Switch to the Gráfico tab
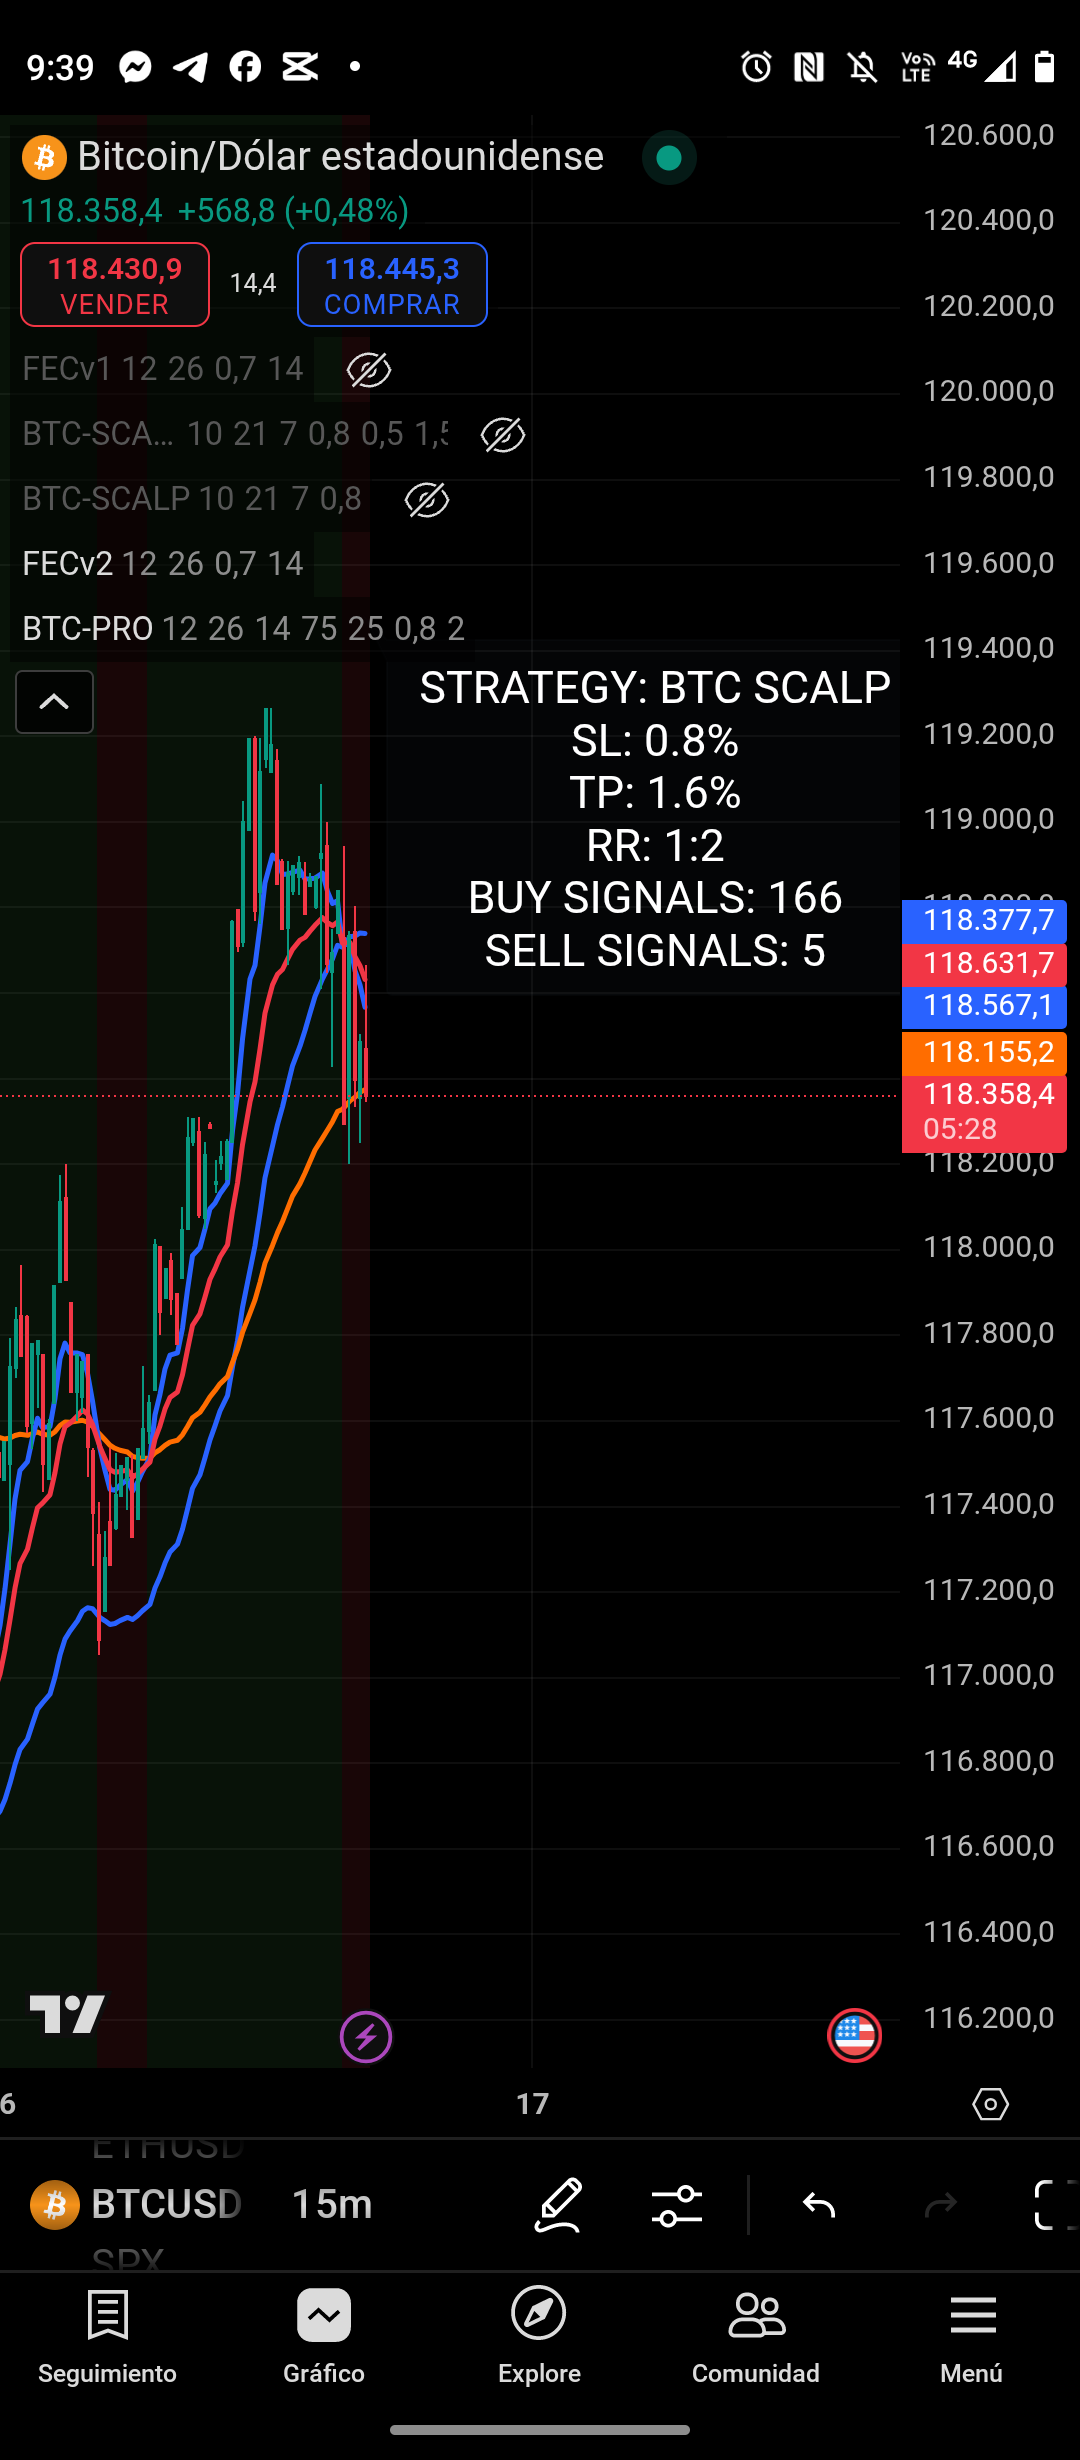 (x=324, y=2337)
